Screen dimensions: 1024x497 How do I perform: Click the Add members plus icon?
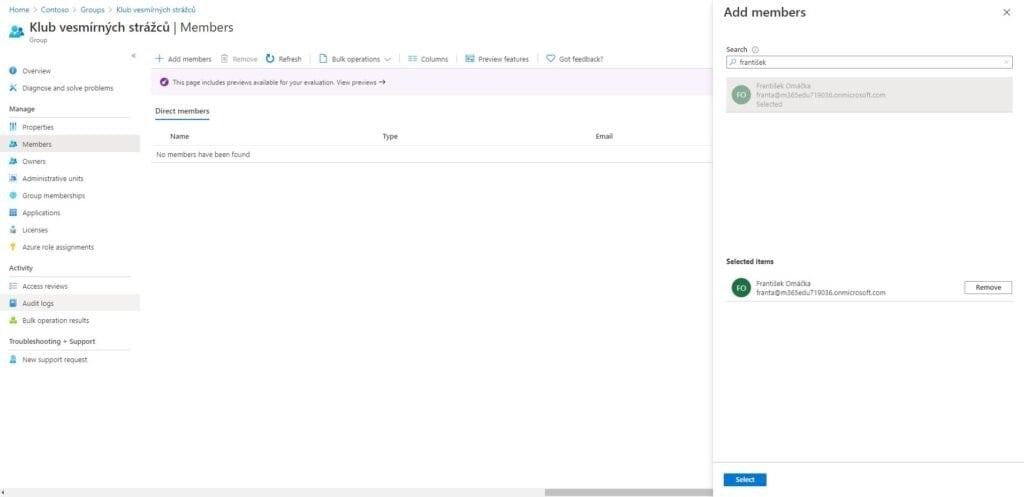click(159, 59)
